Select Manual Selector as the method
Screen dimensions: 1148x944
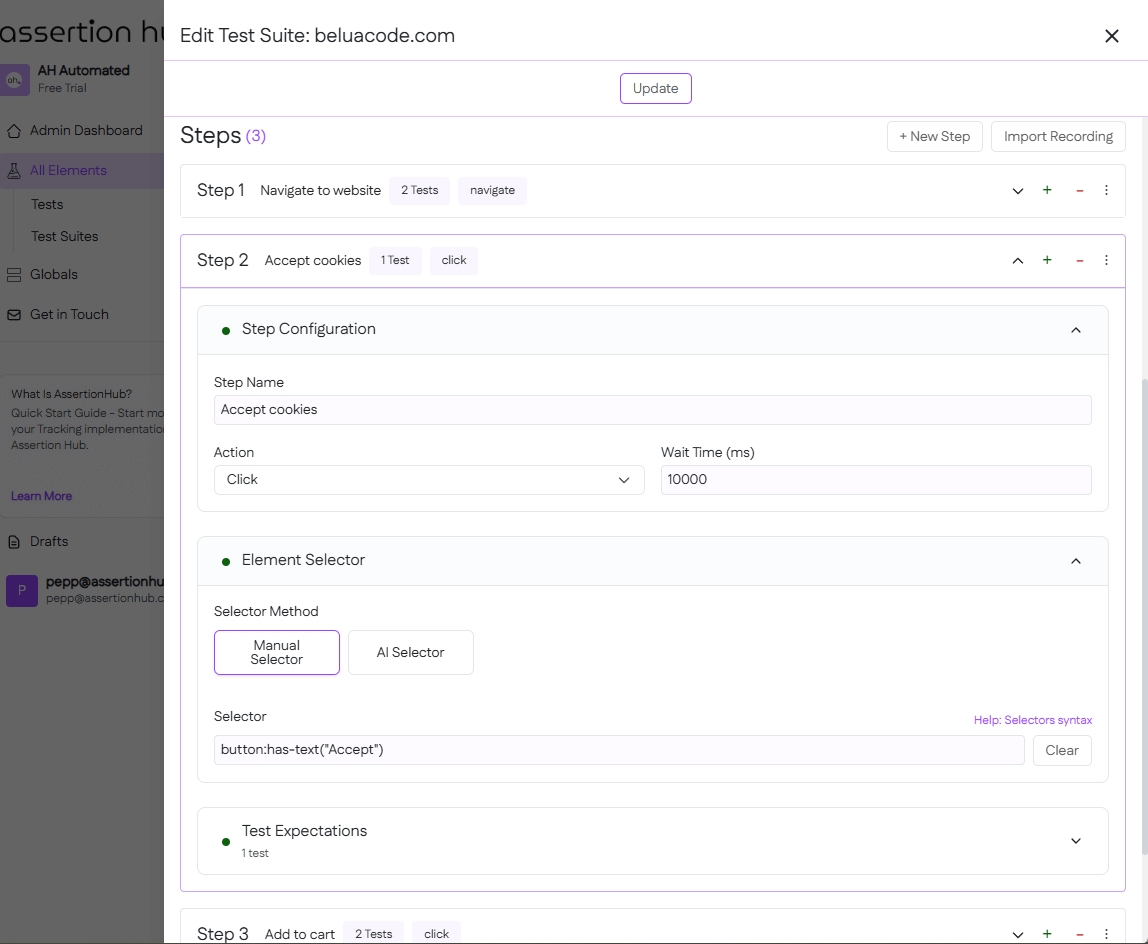click(x=276, y=652)
